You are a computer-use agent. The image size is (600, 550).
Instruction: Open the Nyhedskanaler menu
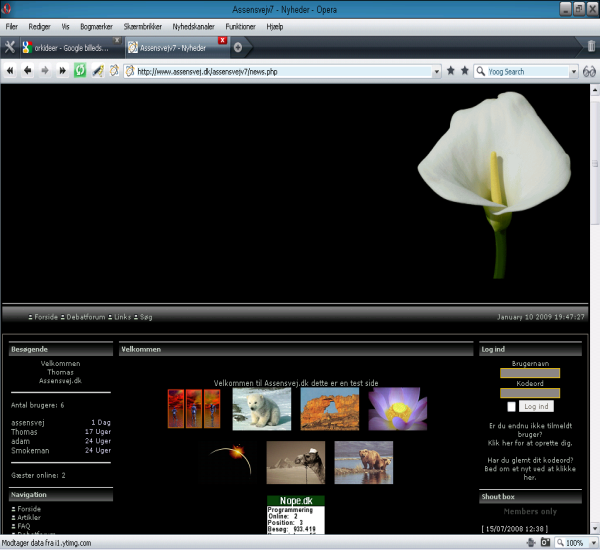tap(194, 26)
